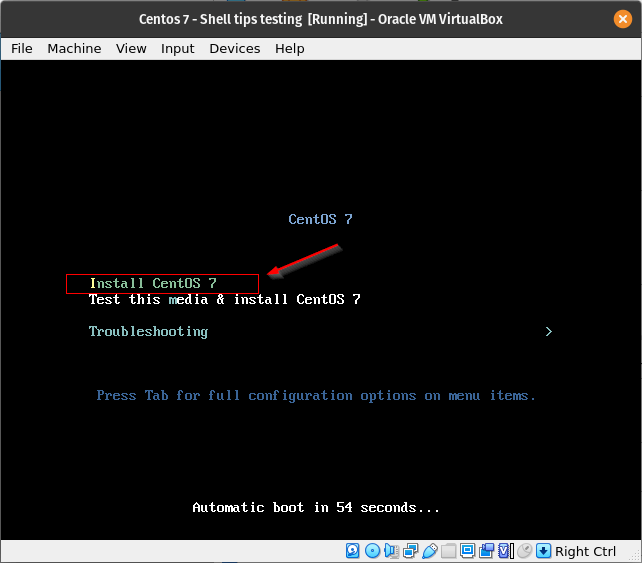Click the Press Tab configuration hint text

(x=316, y=396)
